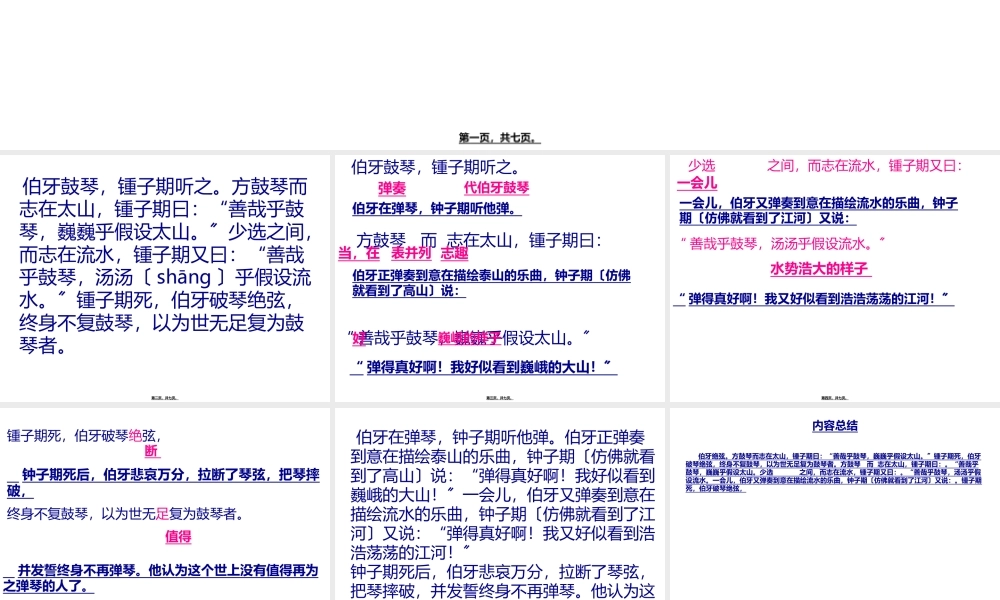Image resolution: width=1000 pixels, height=600 pixels.
Task: Click the 绝 highlighted character in 破琴绝弦
Action: 135,434
